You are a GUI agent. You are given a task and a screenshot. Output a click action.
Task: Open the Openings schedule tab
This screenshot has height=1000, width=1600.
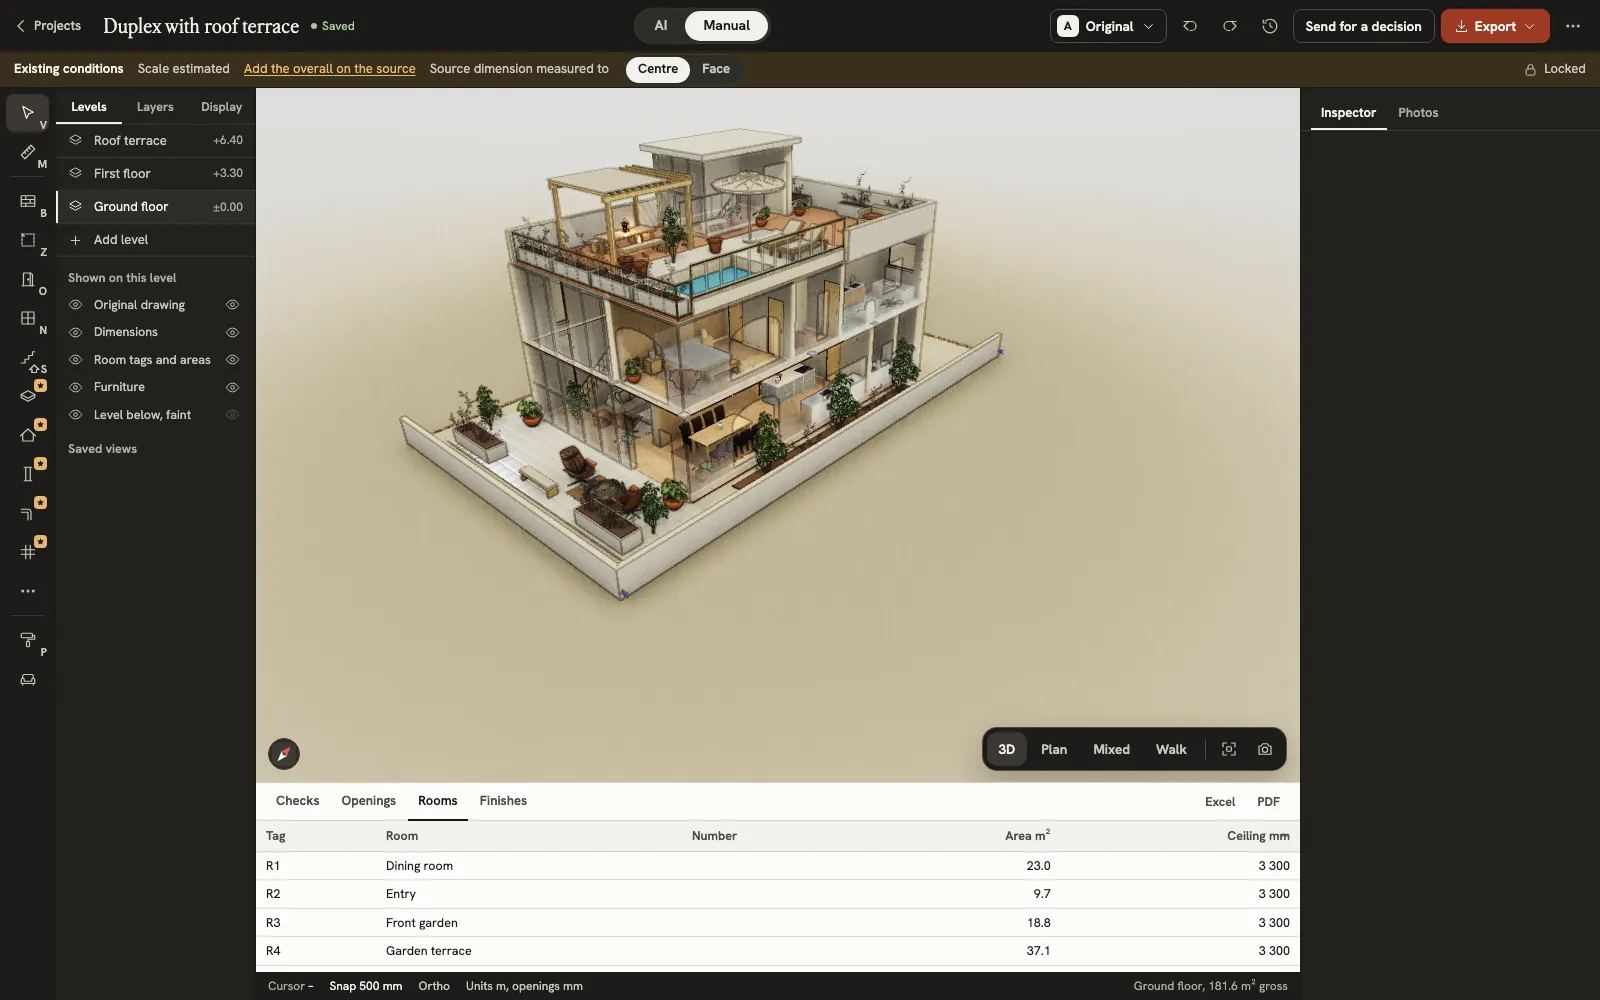point(368,801)
